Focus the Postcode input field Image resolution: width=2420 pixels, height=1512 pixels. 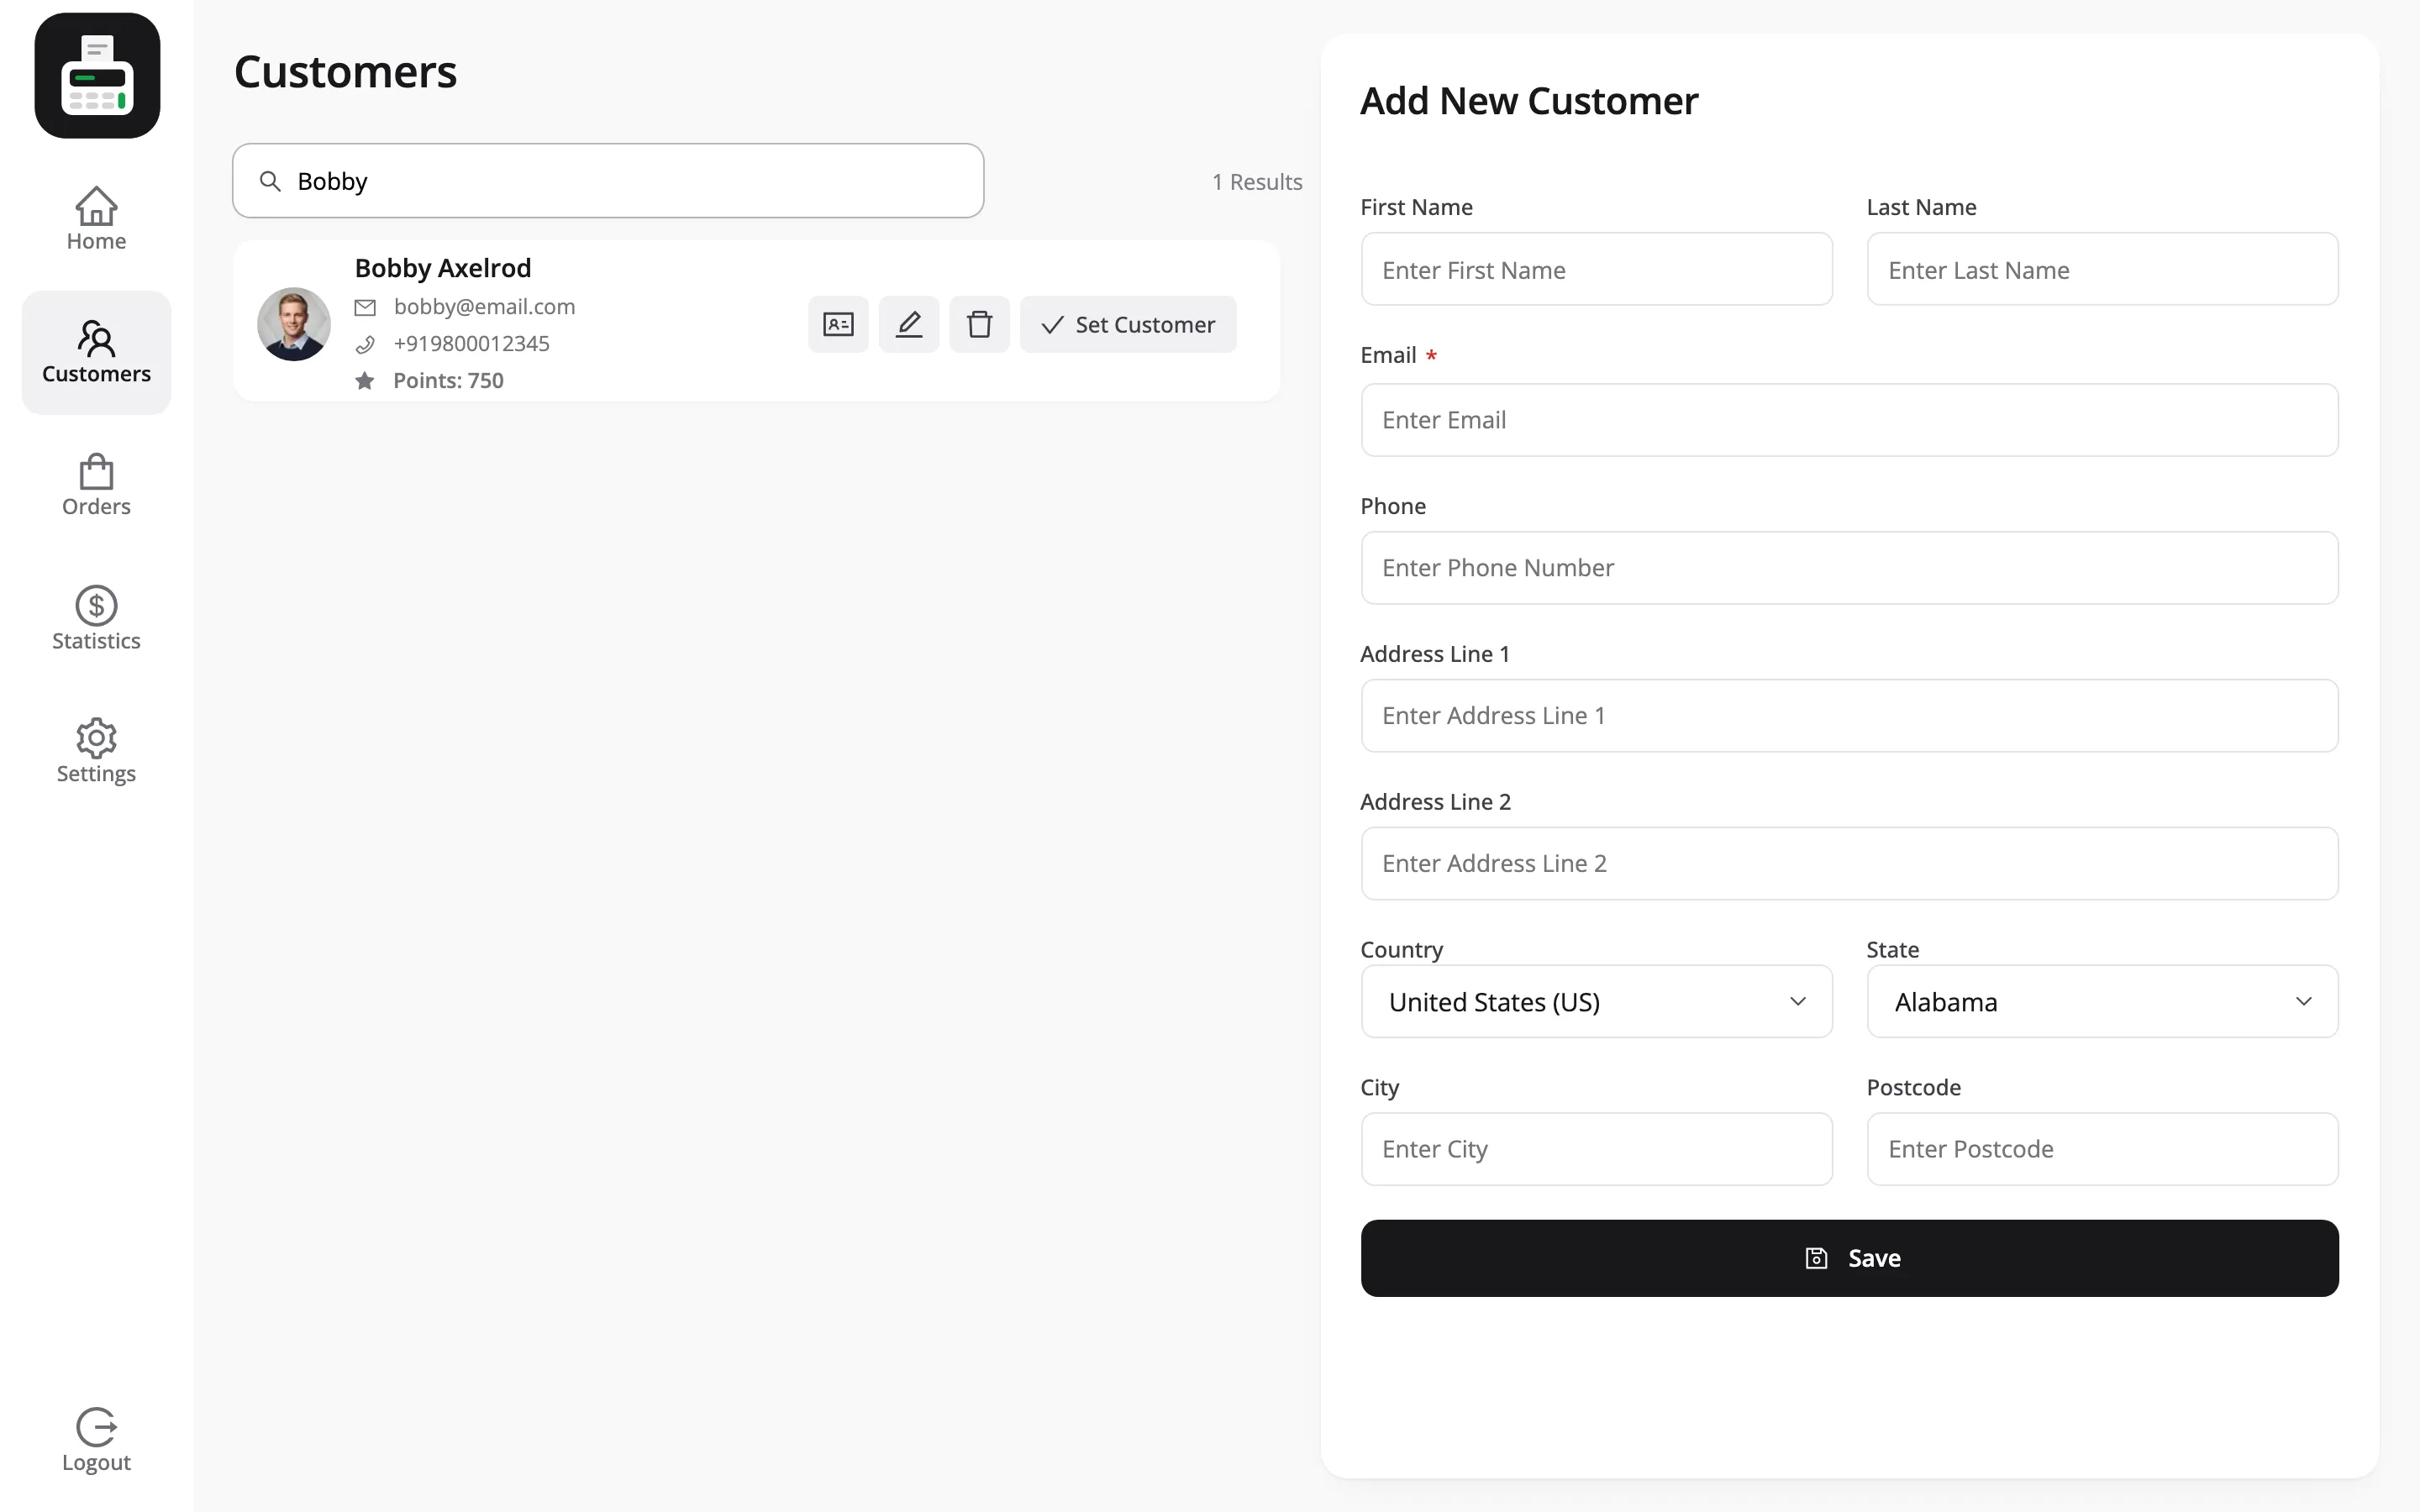pyautogui.click(x=2102, y=1149)
